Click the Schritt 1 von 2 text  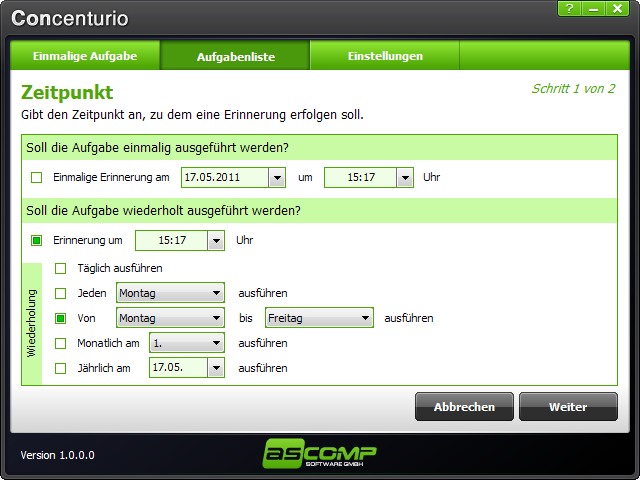pyautogui.click(x=573, y=89)
